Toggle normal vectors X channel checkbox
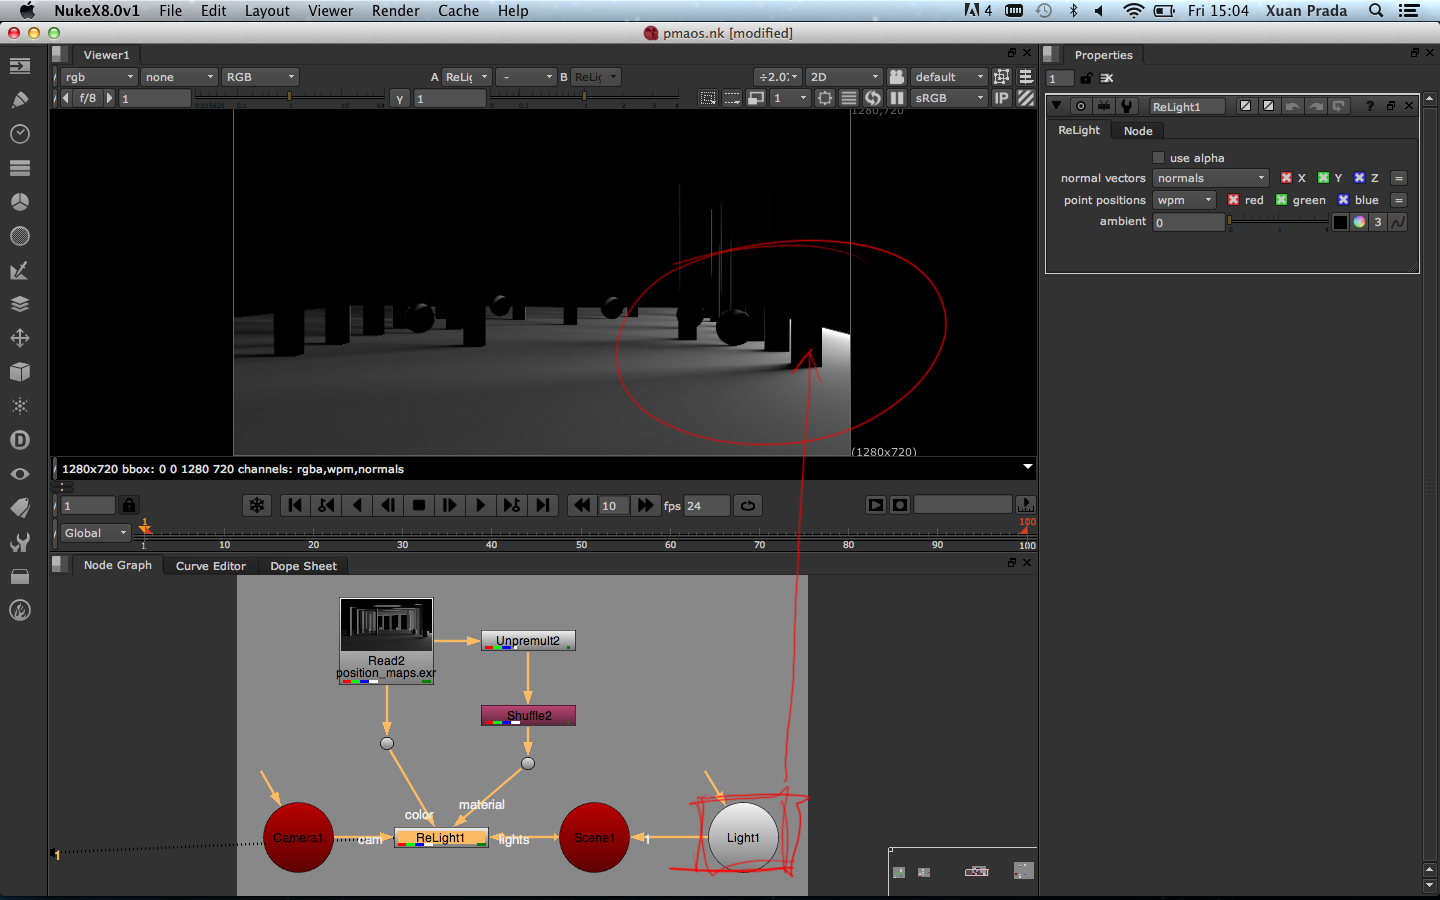The width and height of the screenshot is (1440, 900). click(x=1286, y=178)
